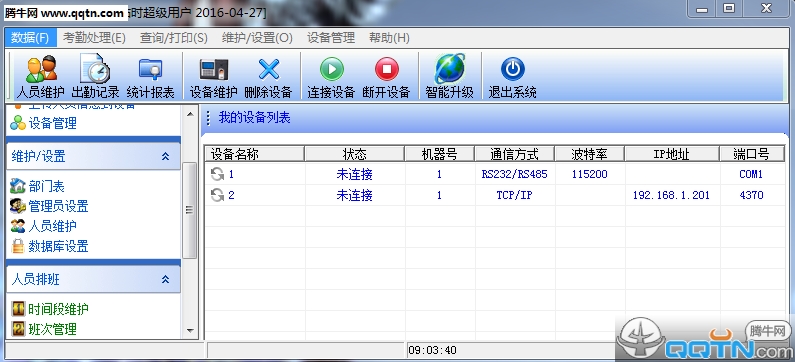Click the red 断开设备 disconnect icon
Screen dimensions: 795x362
pyautogui.click(x=387, y=69)
